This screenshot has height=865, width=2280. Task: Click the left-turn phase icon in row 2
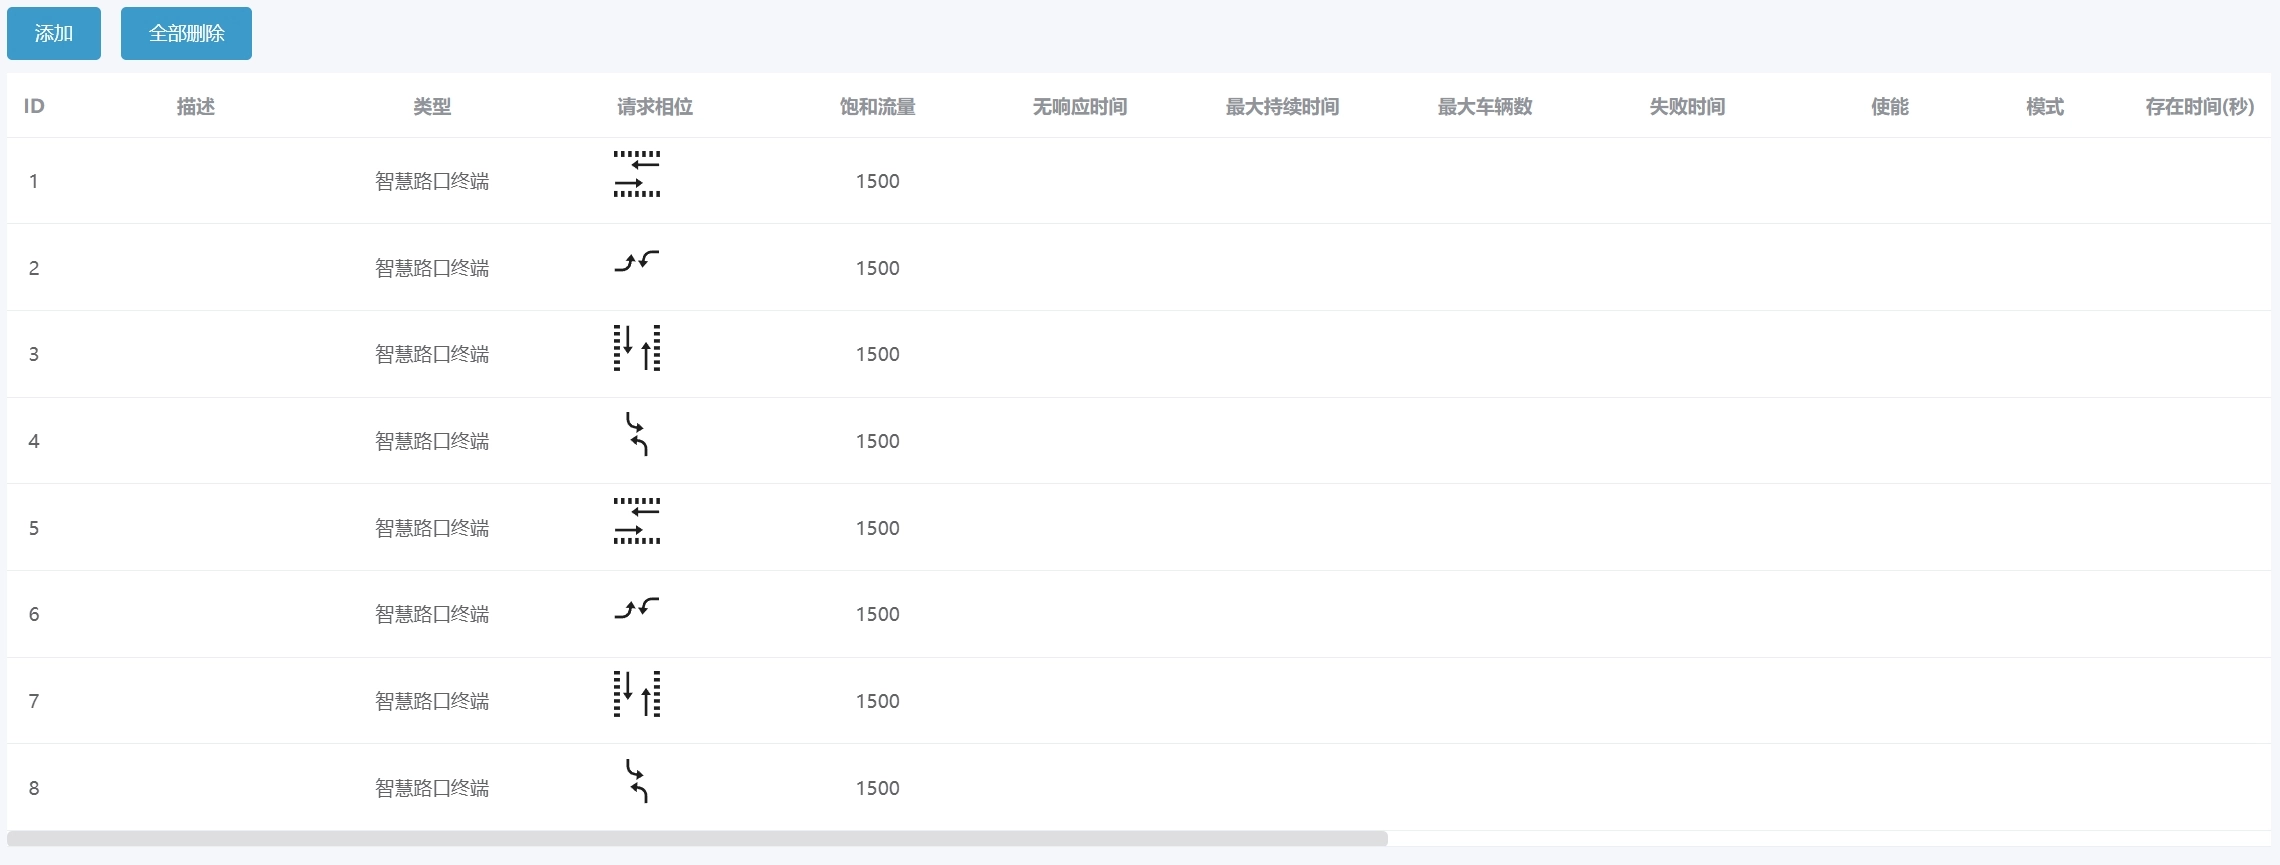(637, 262)
